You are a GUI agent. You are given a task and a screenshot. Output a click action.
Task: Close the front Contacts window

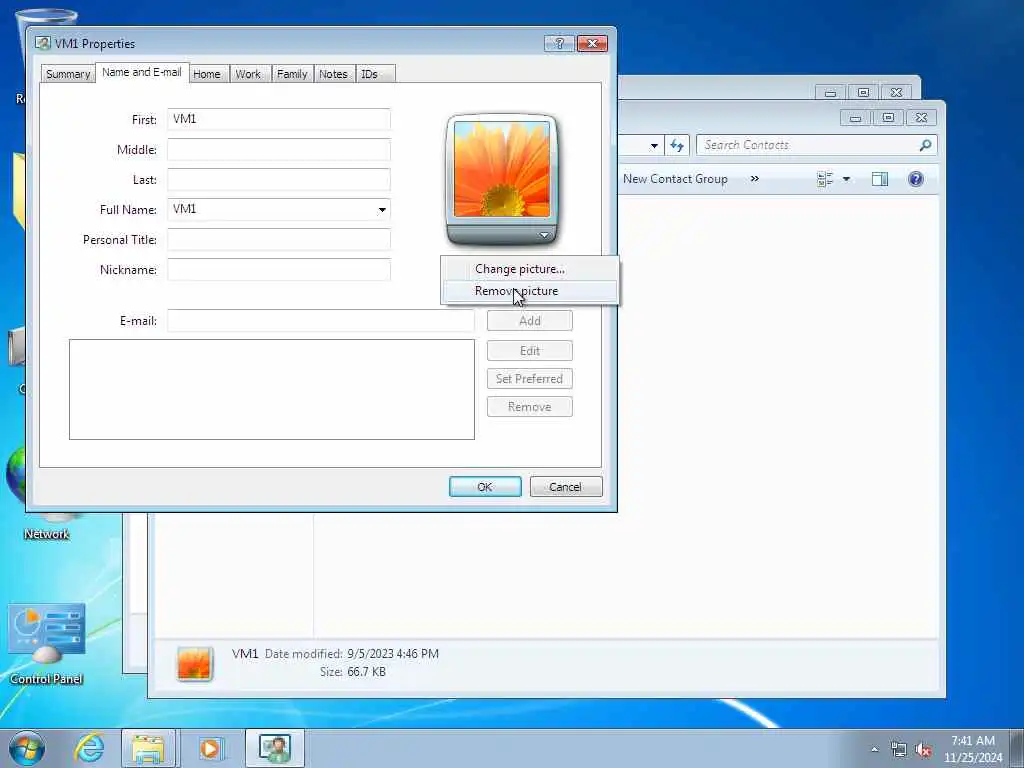tap(921, 118)
